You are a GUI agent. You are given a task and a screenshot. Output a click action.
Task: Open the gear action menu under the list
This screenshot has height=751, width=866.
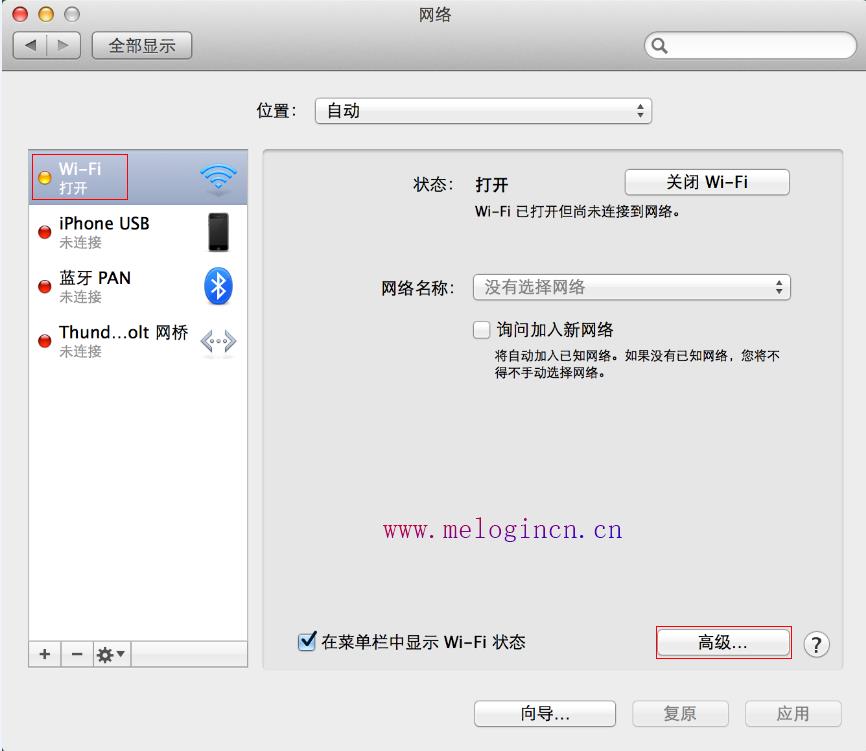coord(111,654)
